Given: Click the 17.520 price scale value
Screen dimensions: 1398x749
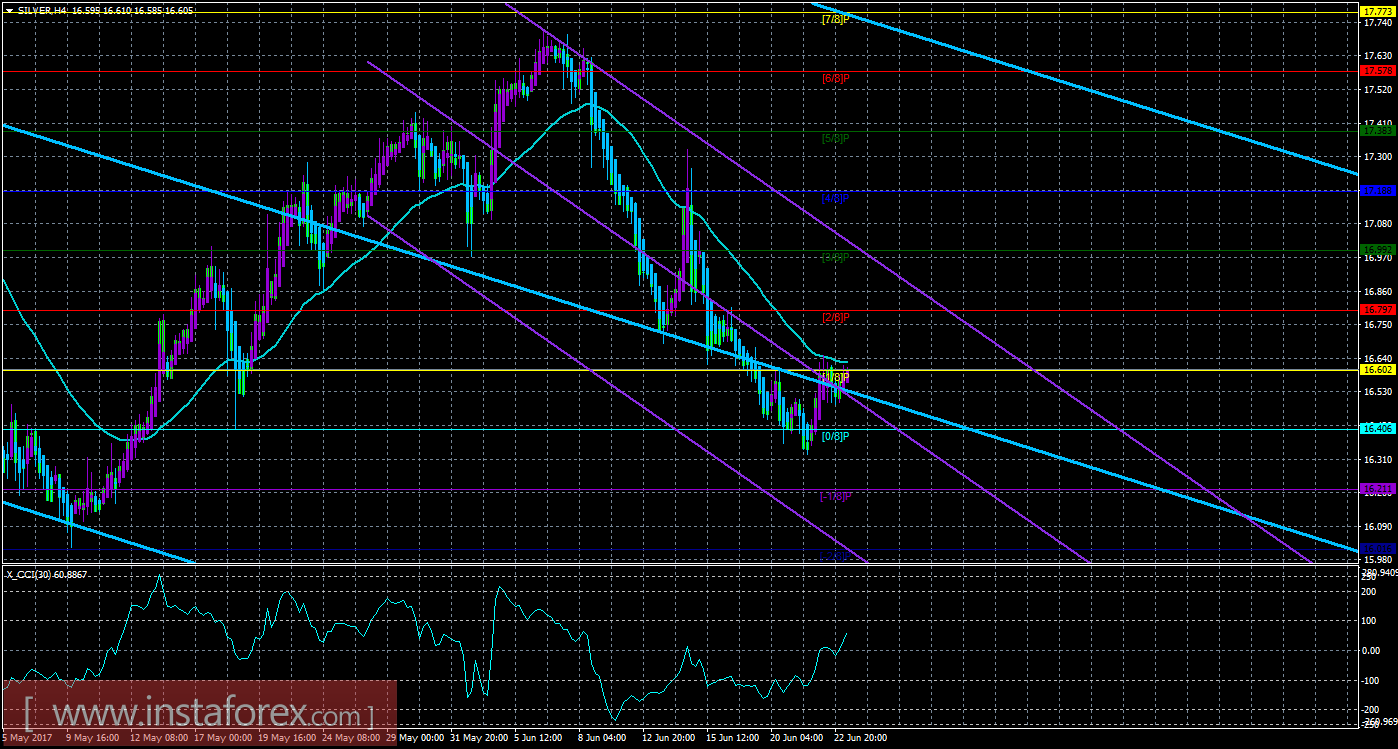Looking at the screenshot, I should pos(1378,89).
